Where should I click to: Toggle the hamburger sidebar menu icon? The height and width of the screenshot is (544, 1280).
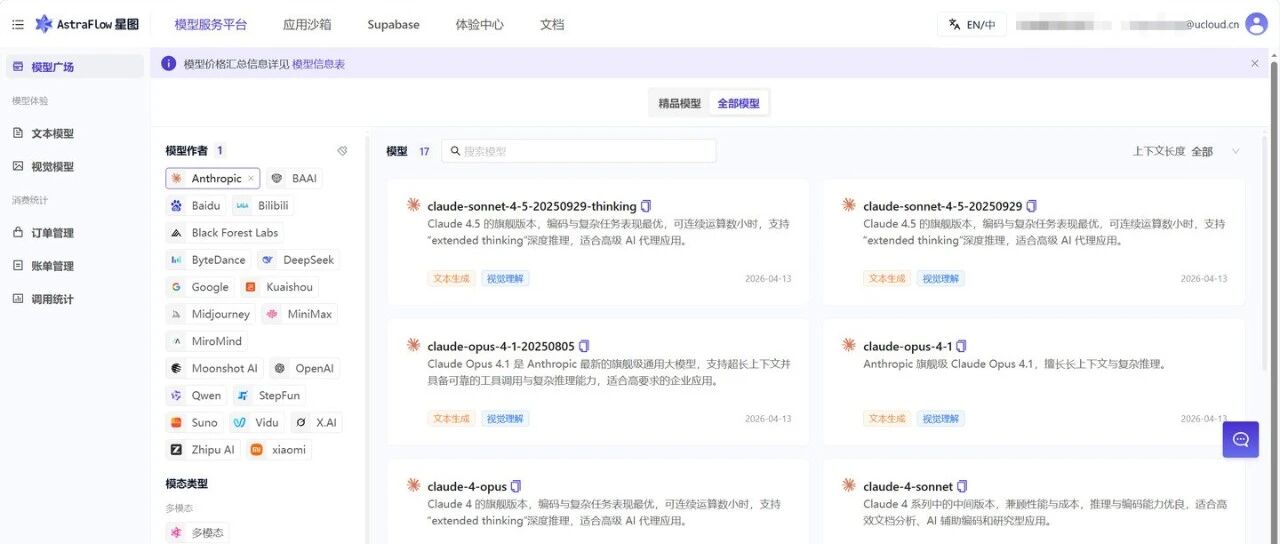click(x=18, y=24)
